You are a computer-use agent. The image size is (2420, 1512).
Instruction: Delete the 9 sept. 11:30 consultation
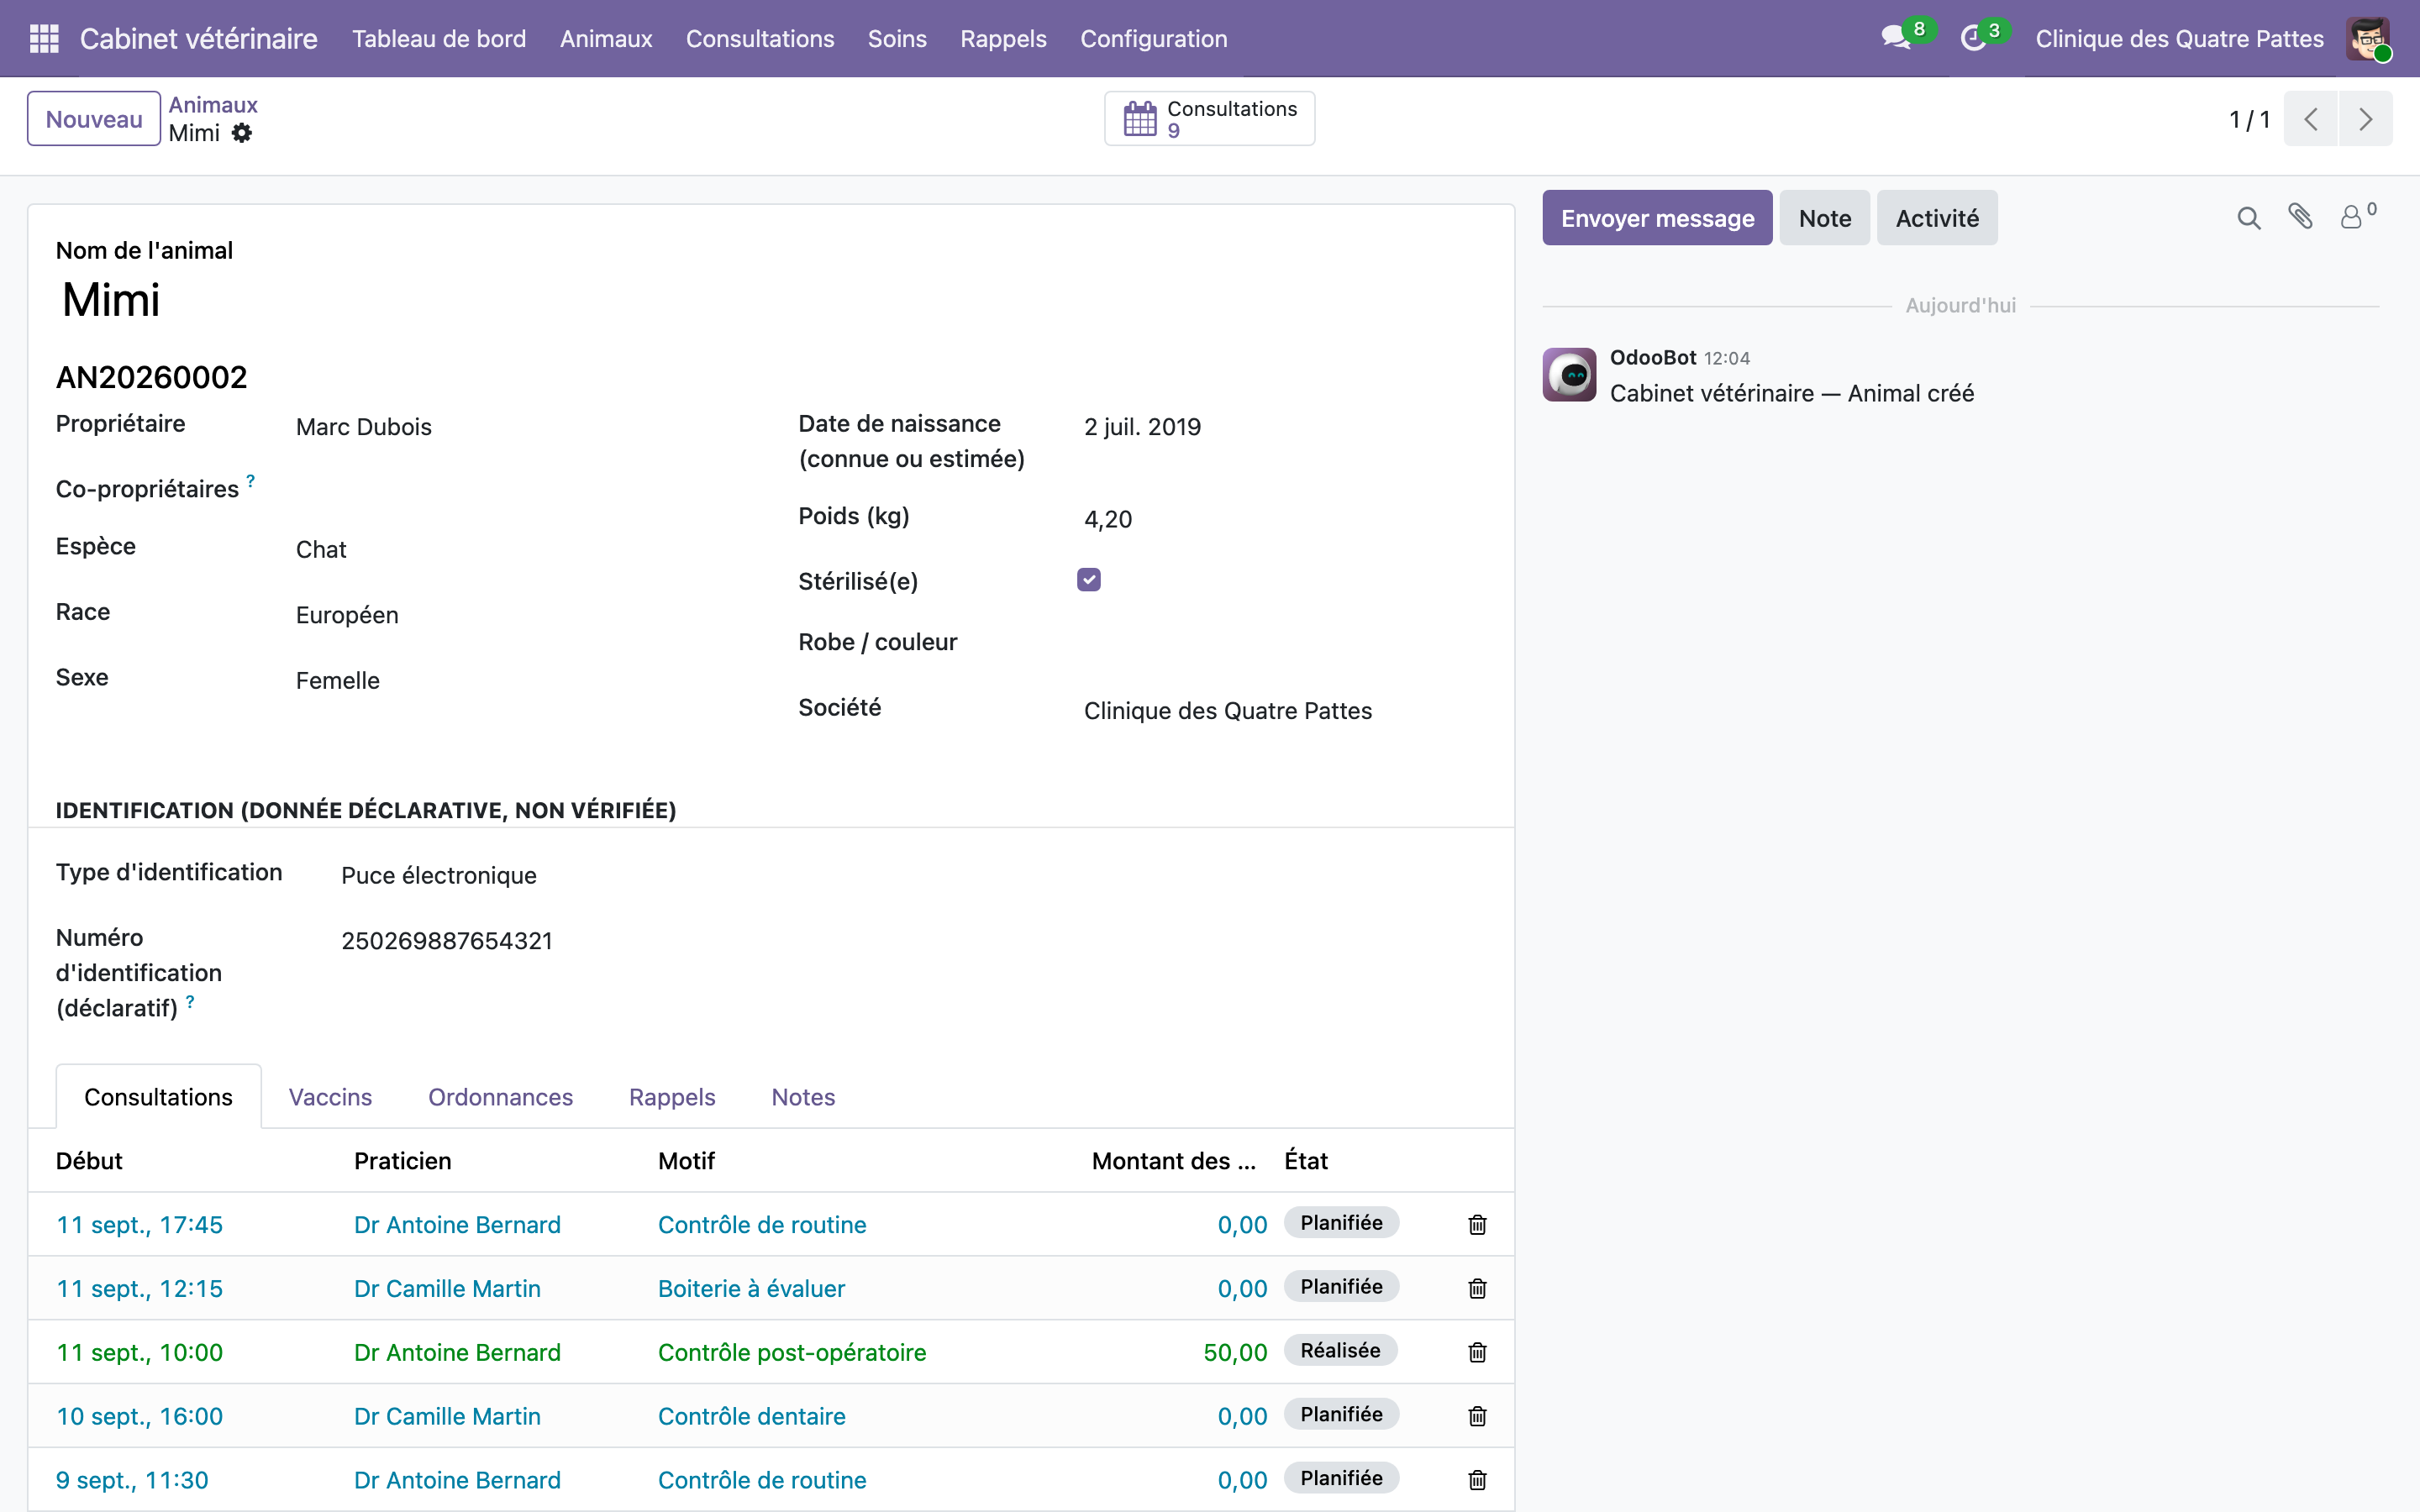click(x=1477, y=1480)
